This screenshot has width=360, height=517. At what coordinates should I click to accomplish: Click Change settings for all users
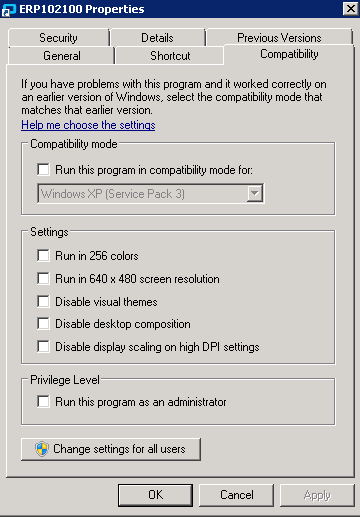coord(111,449)
